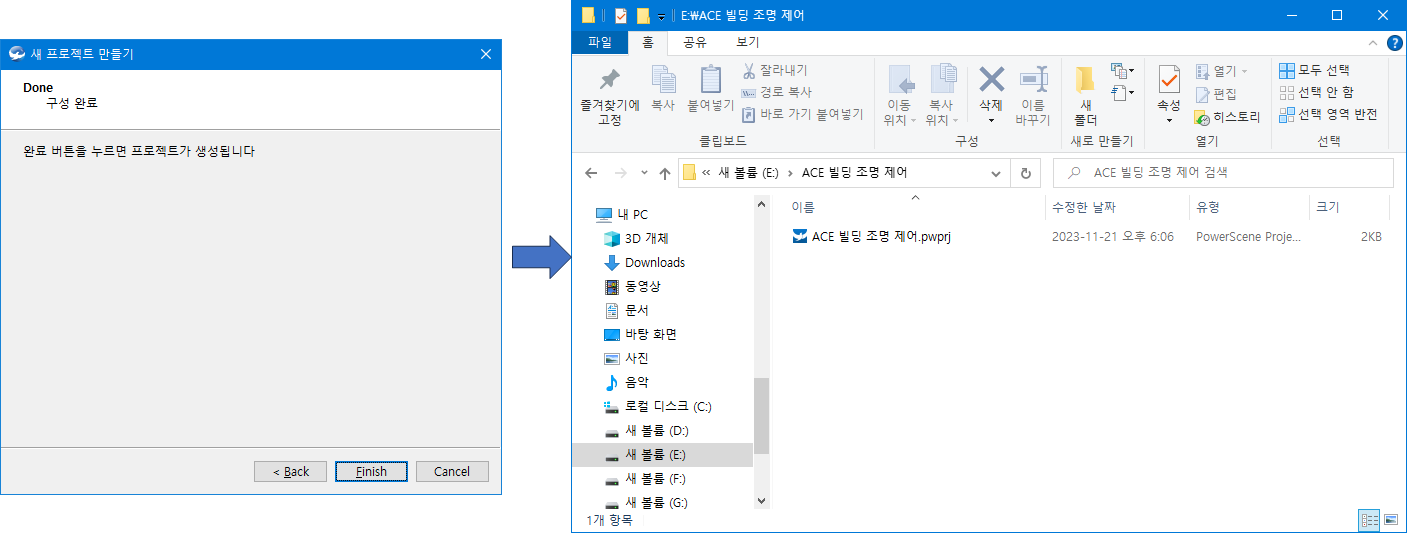Click 히스토리 in the ribbon
This screenshot has width=1407, height=533.
click(1227, 117)
